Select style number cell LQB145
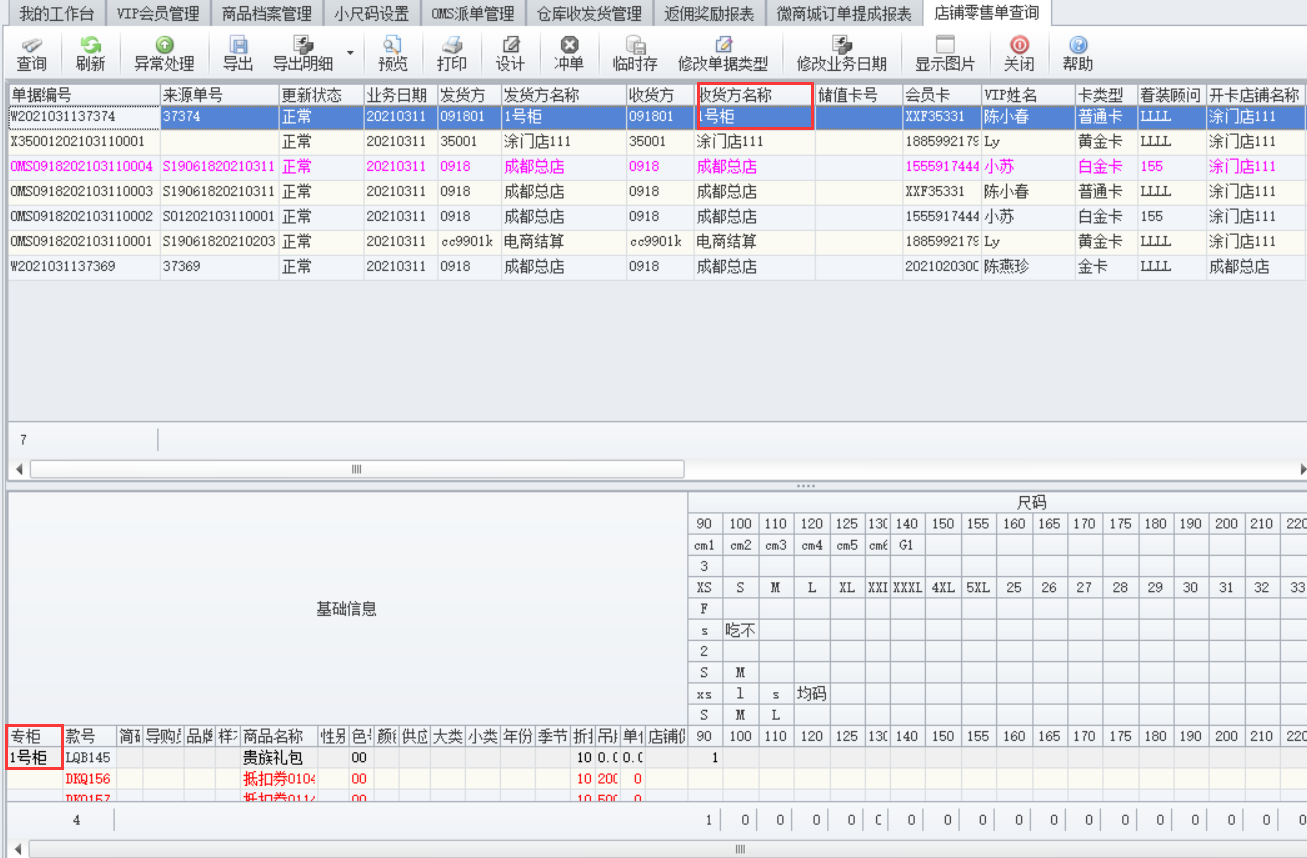The height and width of the screenshot is (858, 1307). (90, 759)
